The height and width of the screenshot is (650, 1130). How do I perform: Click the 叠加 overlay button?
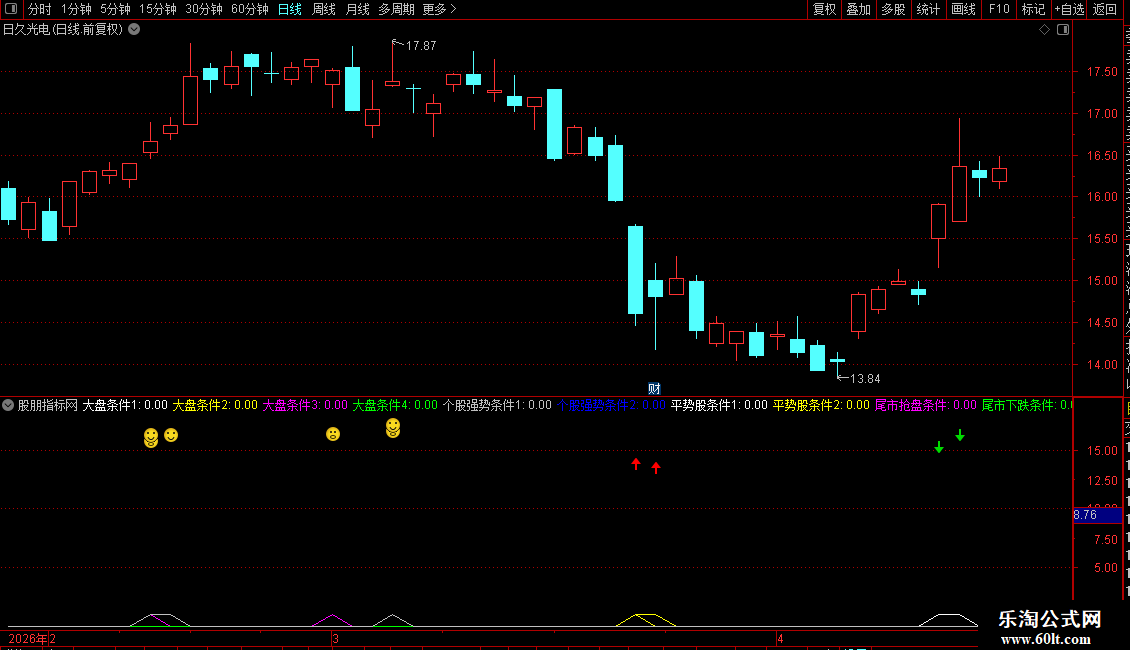(858, 9)
